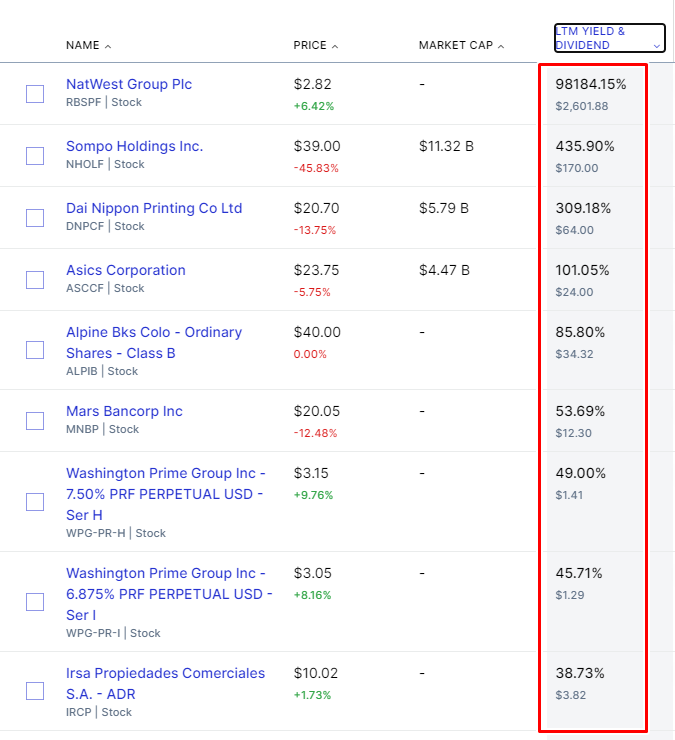The image size is (675, 740).
Task: Select the Mars Bancorp Inc checkbox
Action: (35, 421)
